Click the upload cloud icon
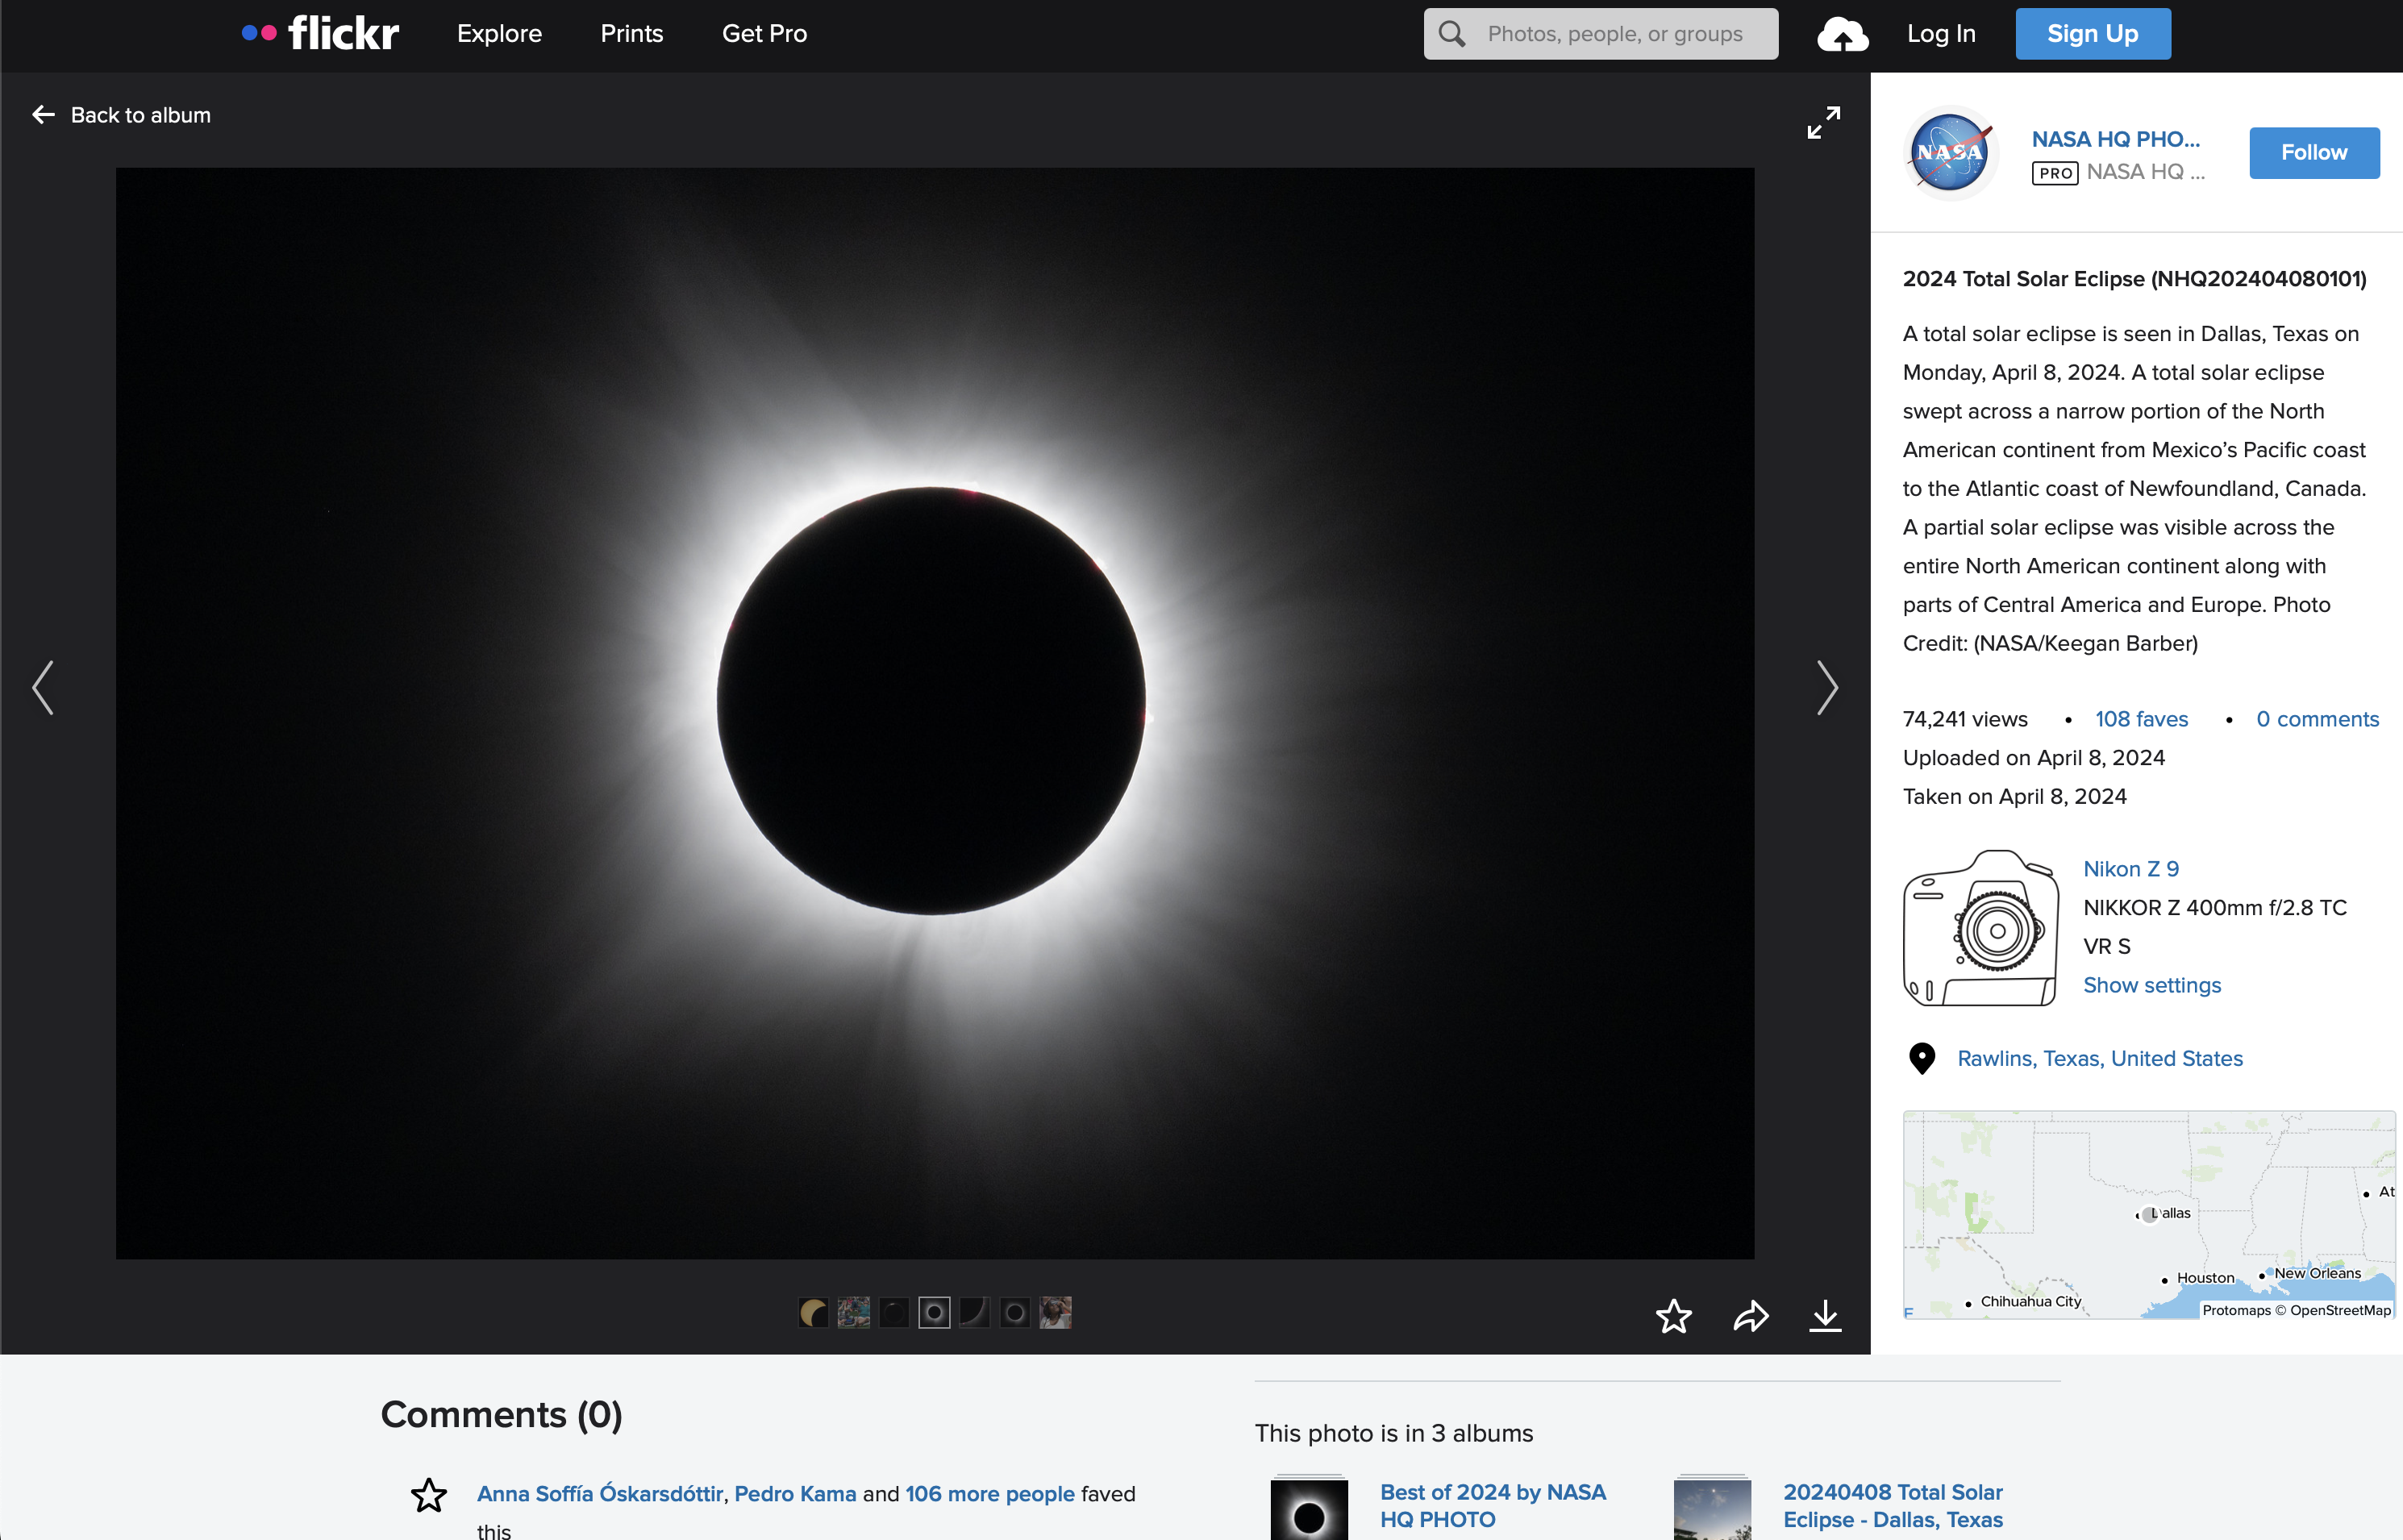The width and height of the screenshot is (2403, 1540). pos(1842,34)
